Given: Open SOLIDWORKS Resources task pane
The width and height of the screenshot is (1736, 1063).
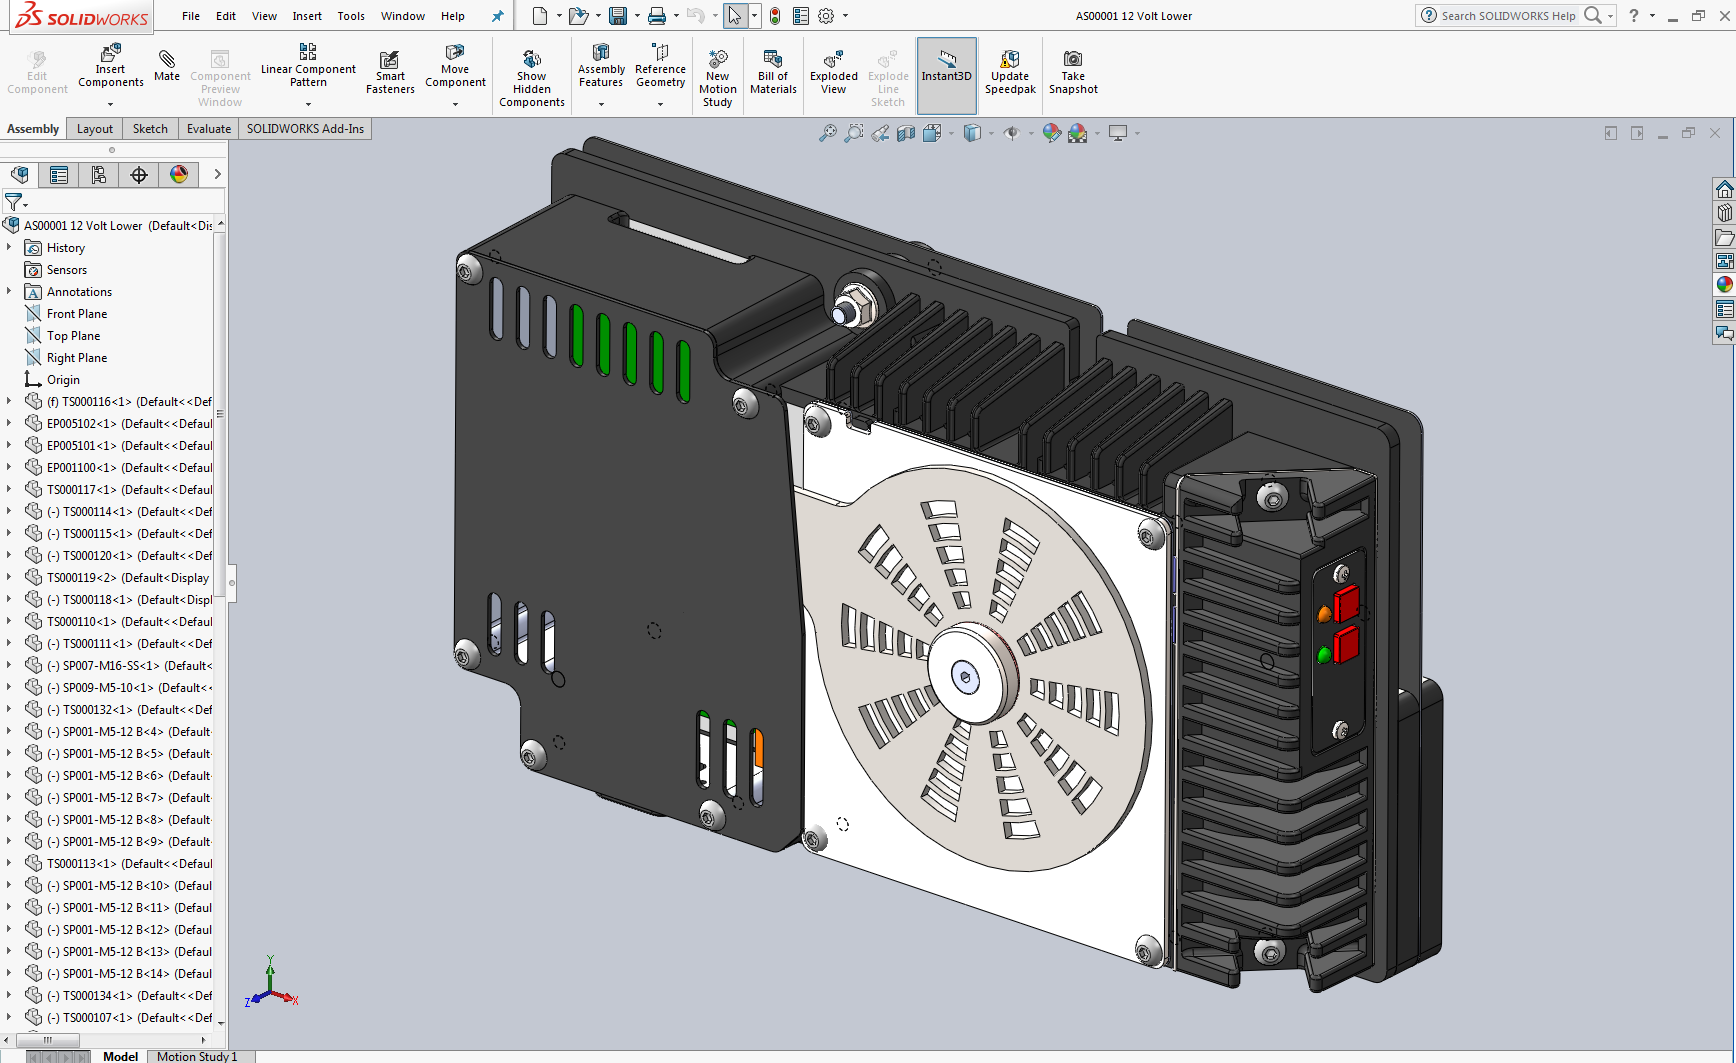Looking at the screenshot, I should (x=1724, y=189).
